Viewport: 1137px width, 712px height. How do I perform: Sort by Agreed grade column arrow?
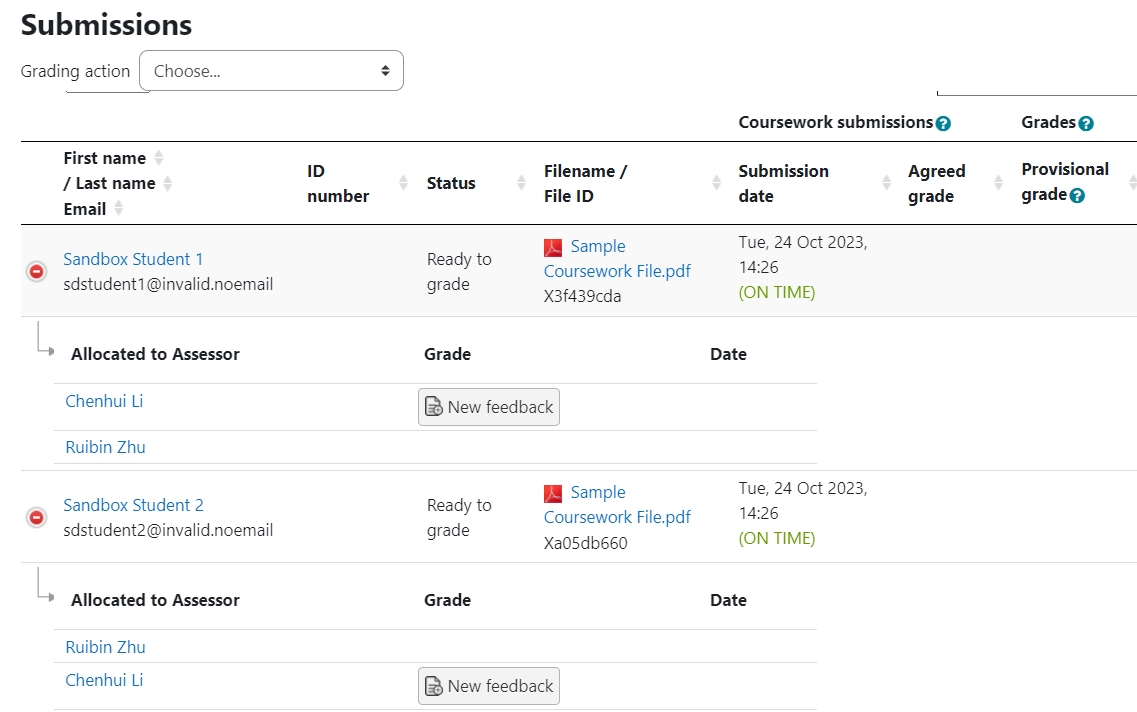996,183
